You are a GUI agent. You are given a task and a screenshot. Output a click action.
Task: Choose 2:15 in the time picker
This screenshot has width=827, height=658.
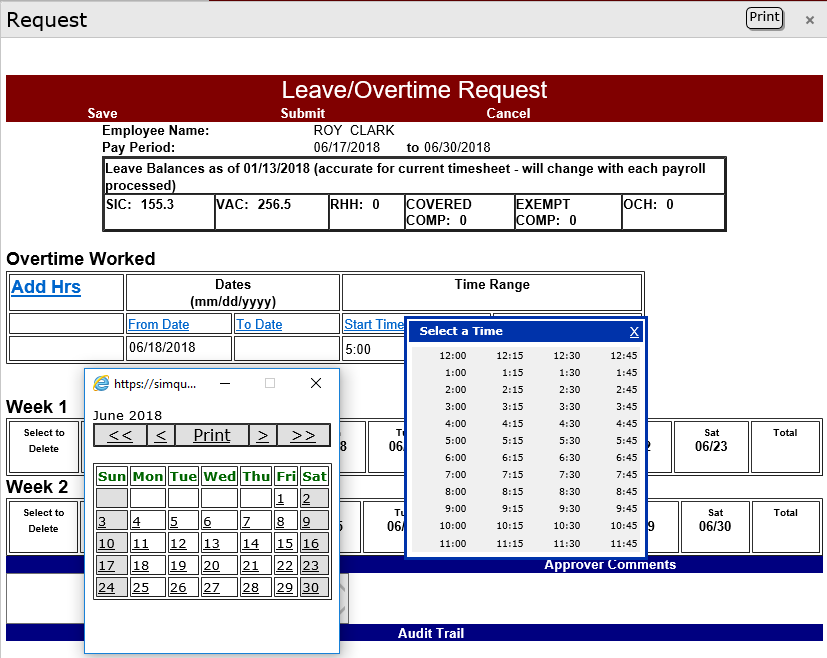tap(513, 390)
